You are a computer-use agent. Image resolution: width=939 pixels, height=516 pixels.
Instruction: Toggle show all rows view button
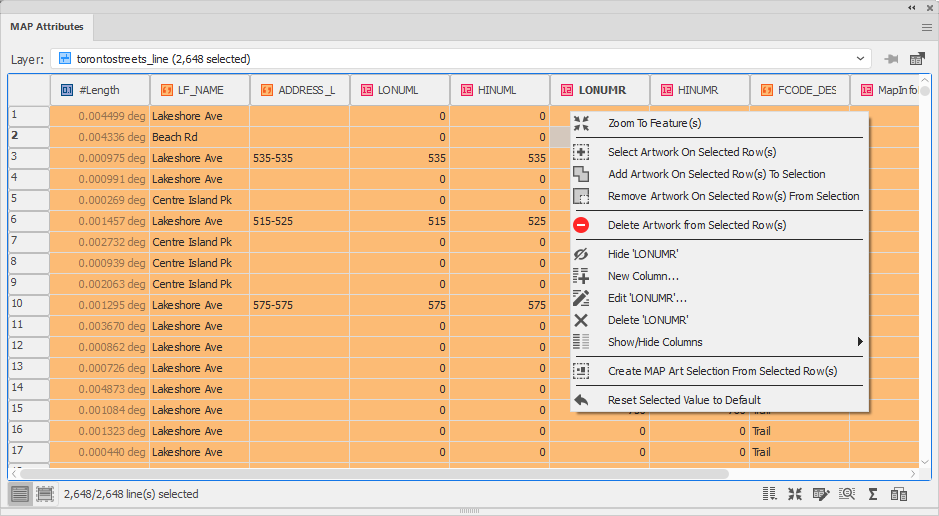click(x=20, y=494)
